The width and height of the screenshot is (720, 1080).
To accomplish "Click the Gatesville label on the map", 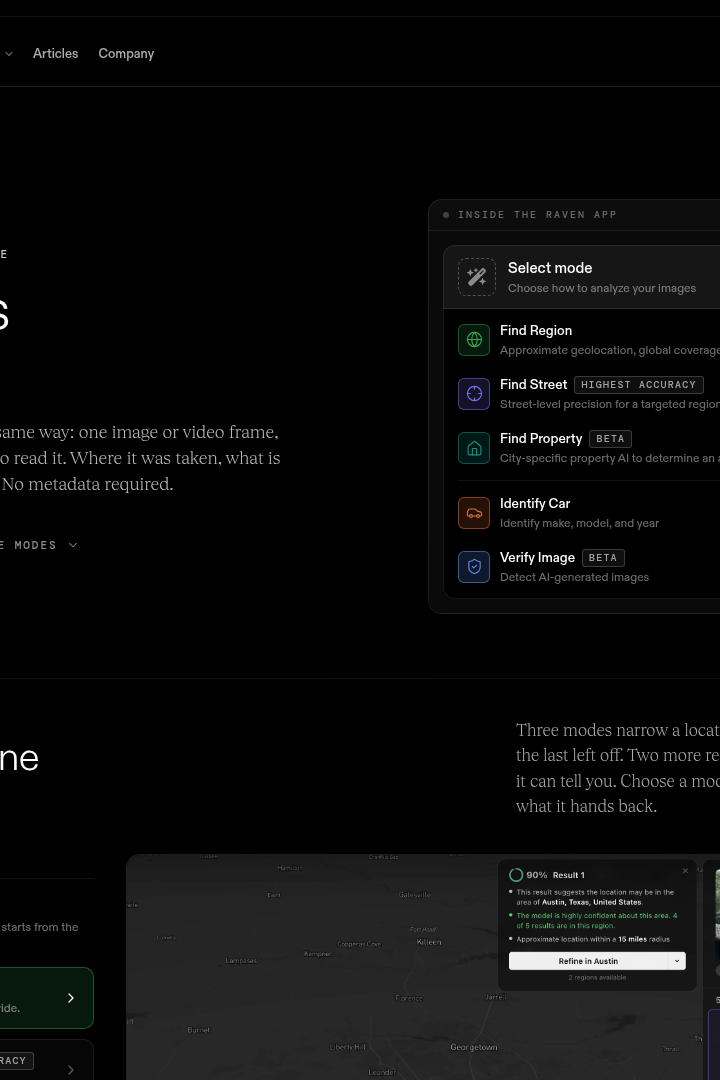I will [x=414, y=894].
